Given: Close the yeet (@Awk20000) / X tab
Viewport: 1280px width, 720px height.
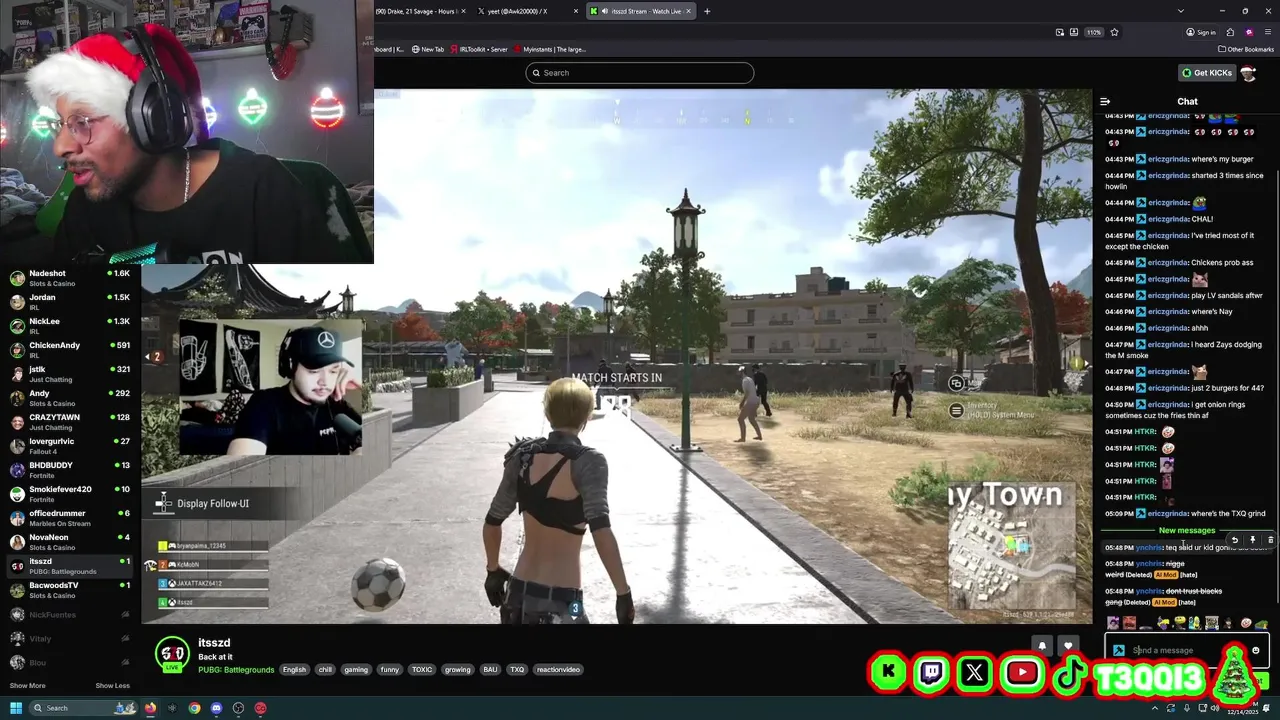Looking at the screenshot, I should tap(576, 11).
